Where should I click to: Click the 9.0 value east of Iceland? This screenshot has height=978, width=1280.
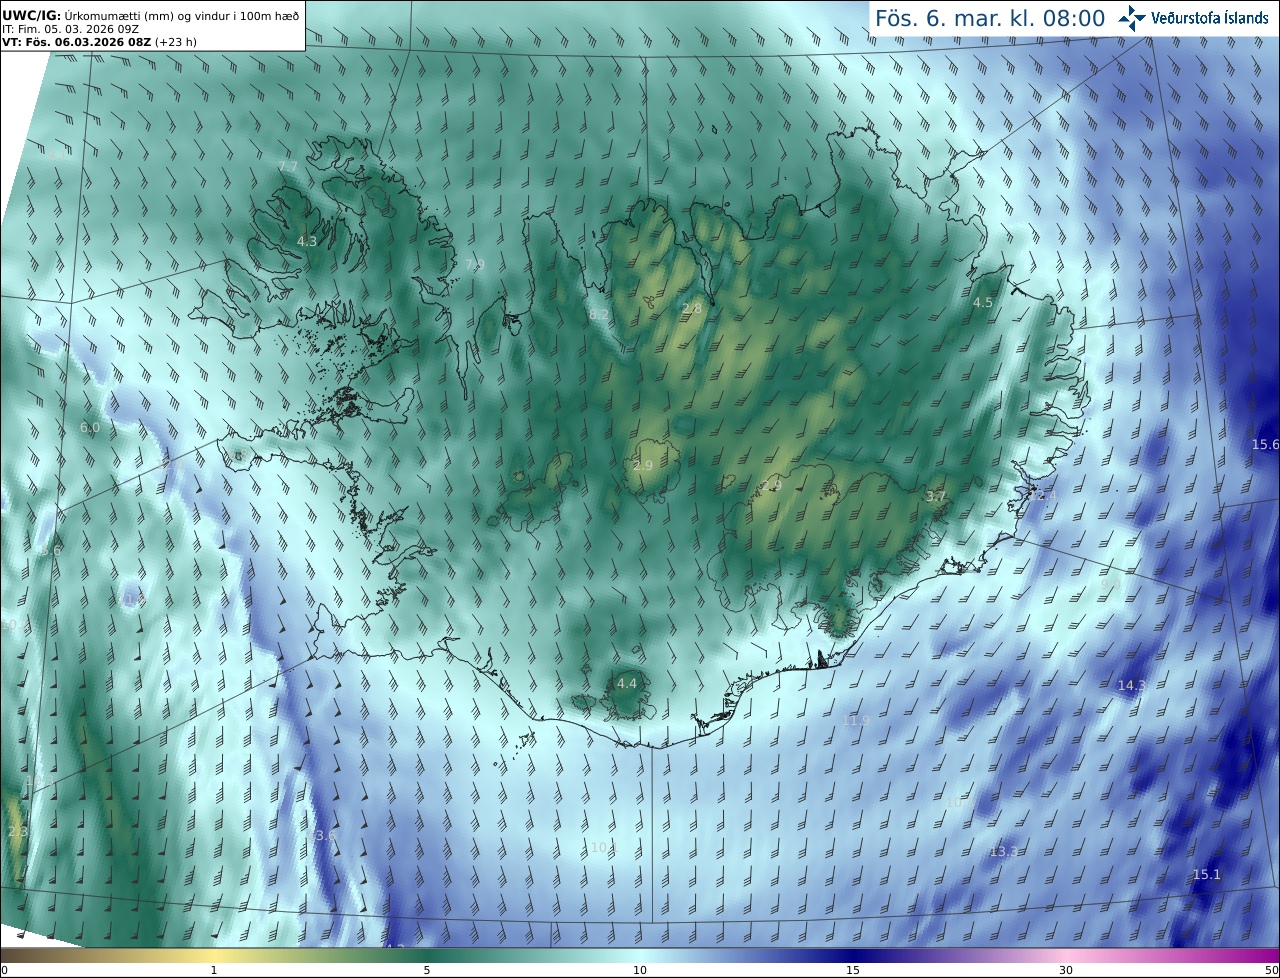tap(1110, 583)
